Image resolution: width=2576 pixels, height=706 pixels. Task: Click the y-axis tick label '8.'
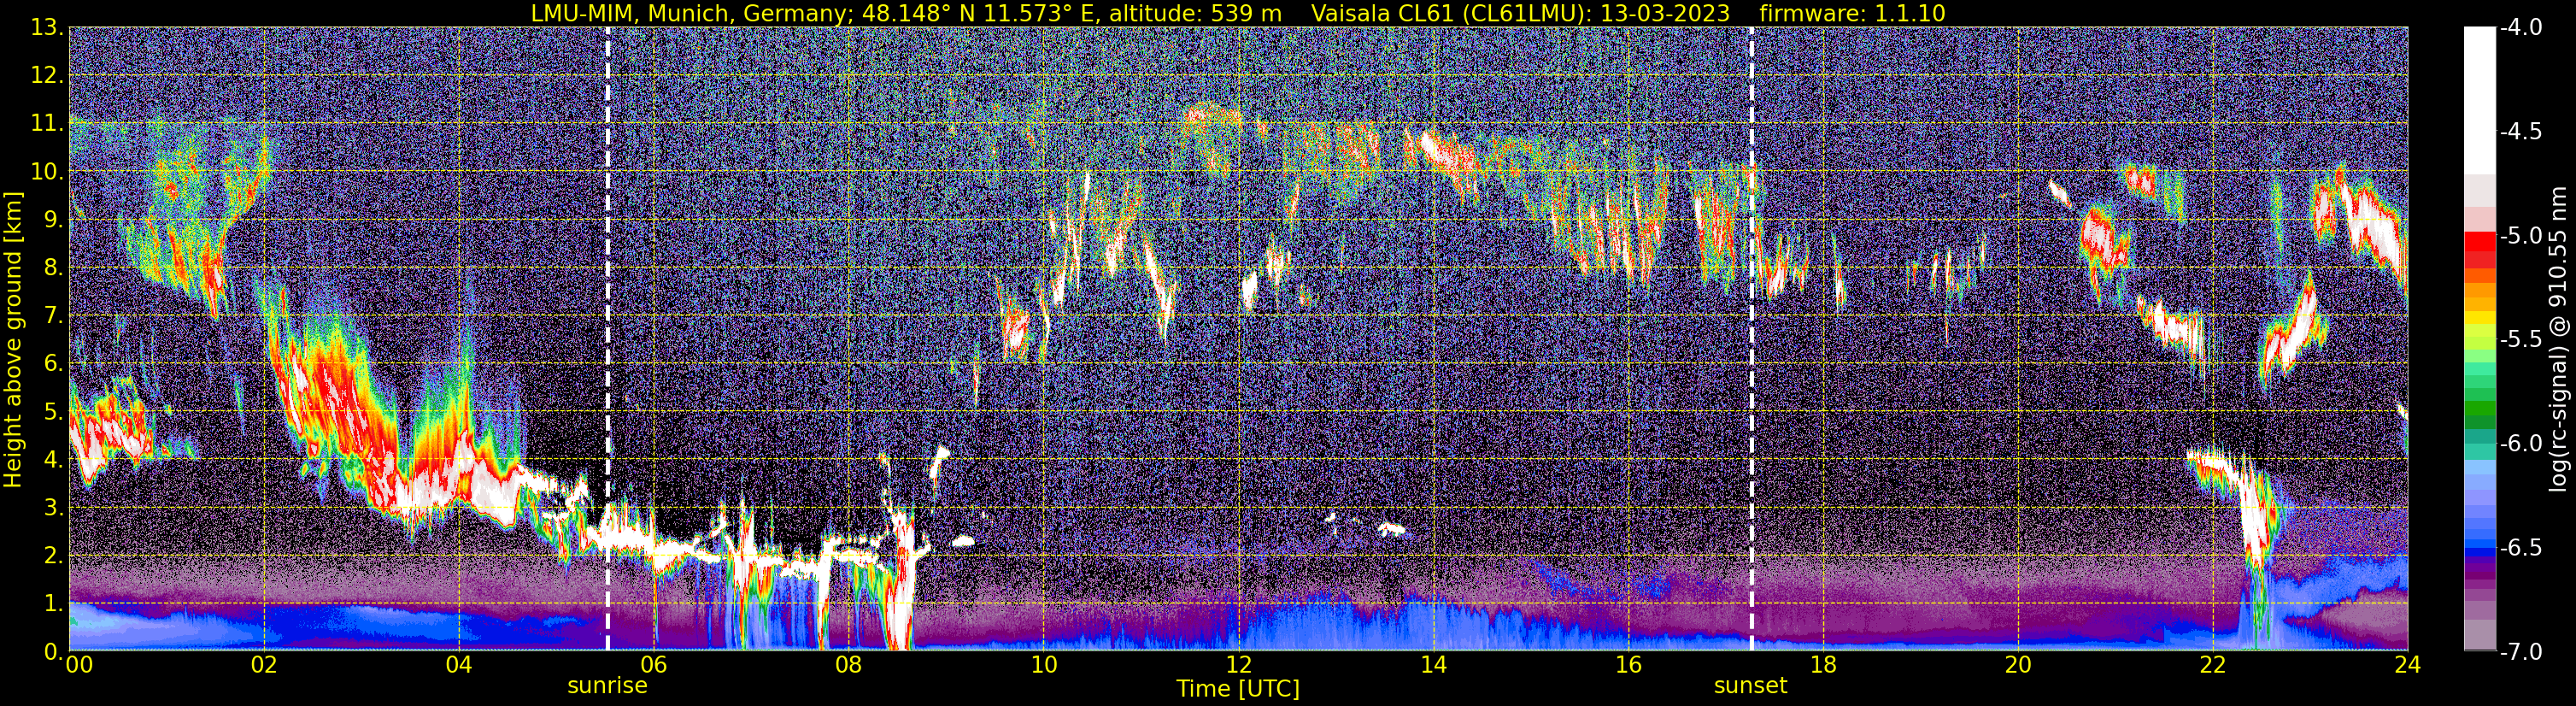tap(53, 268)
